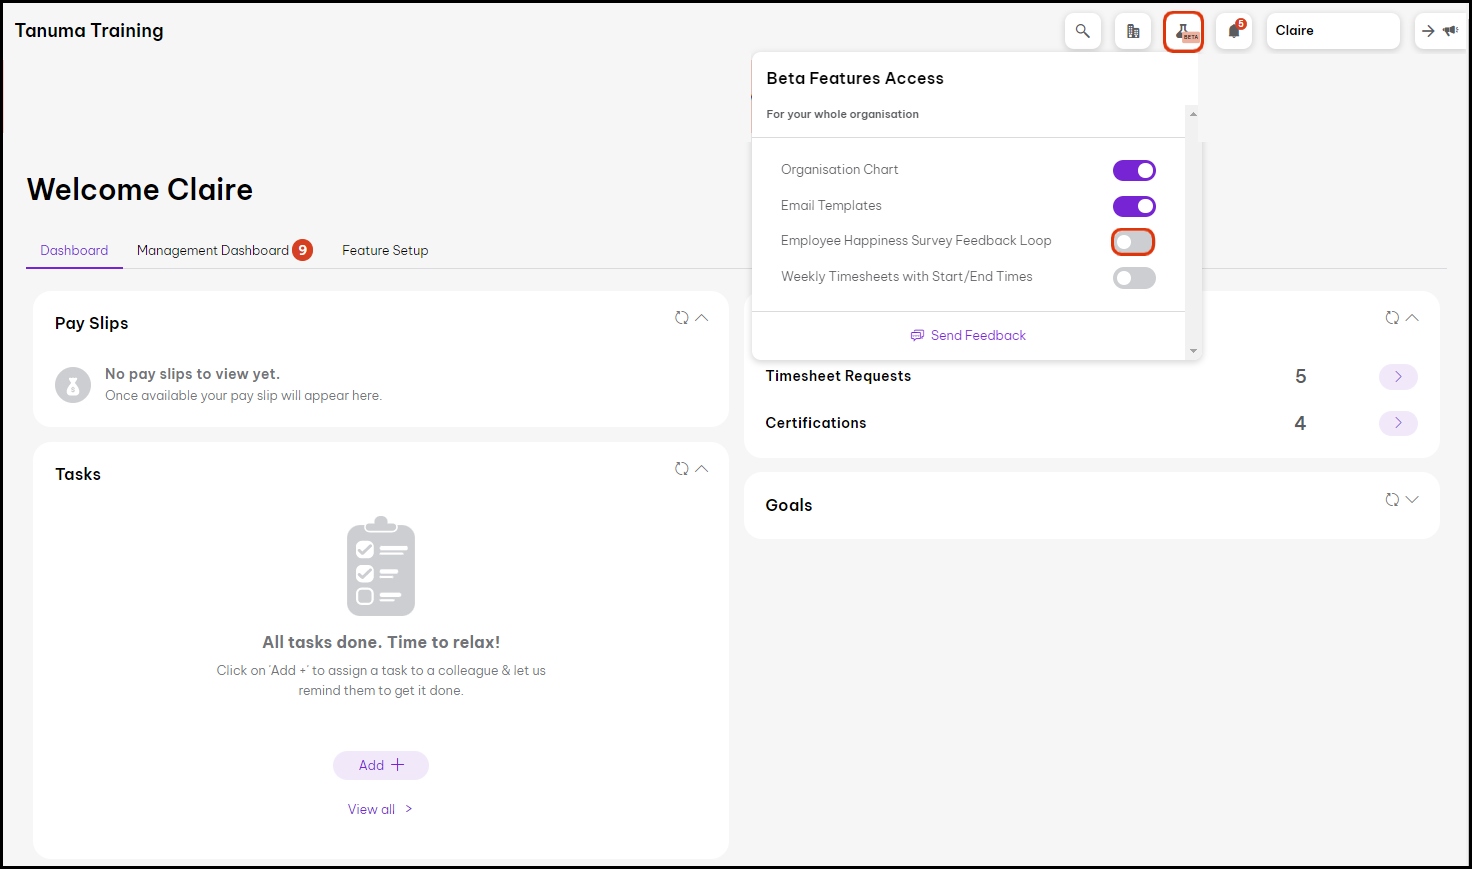The width and height of the screenshot is (1472, 869).
Task: Open the organisation building icon
Action: click(x=1133, y=31)
